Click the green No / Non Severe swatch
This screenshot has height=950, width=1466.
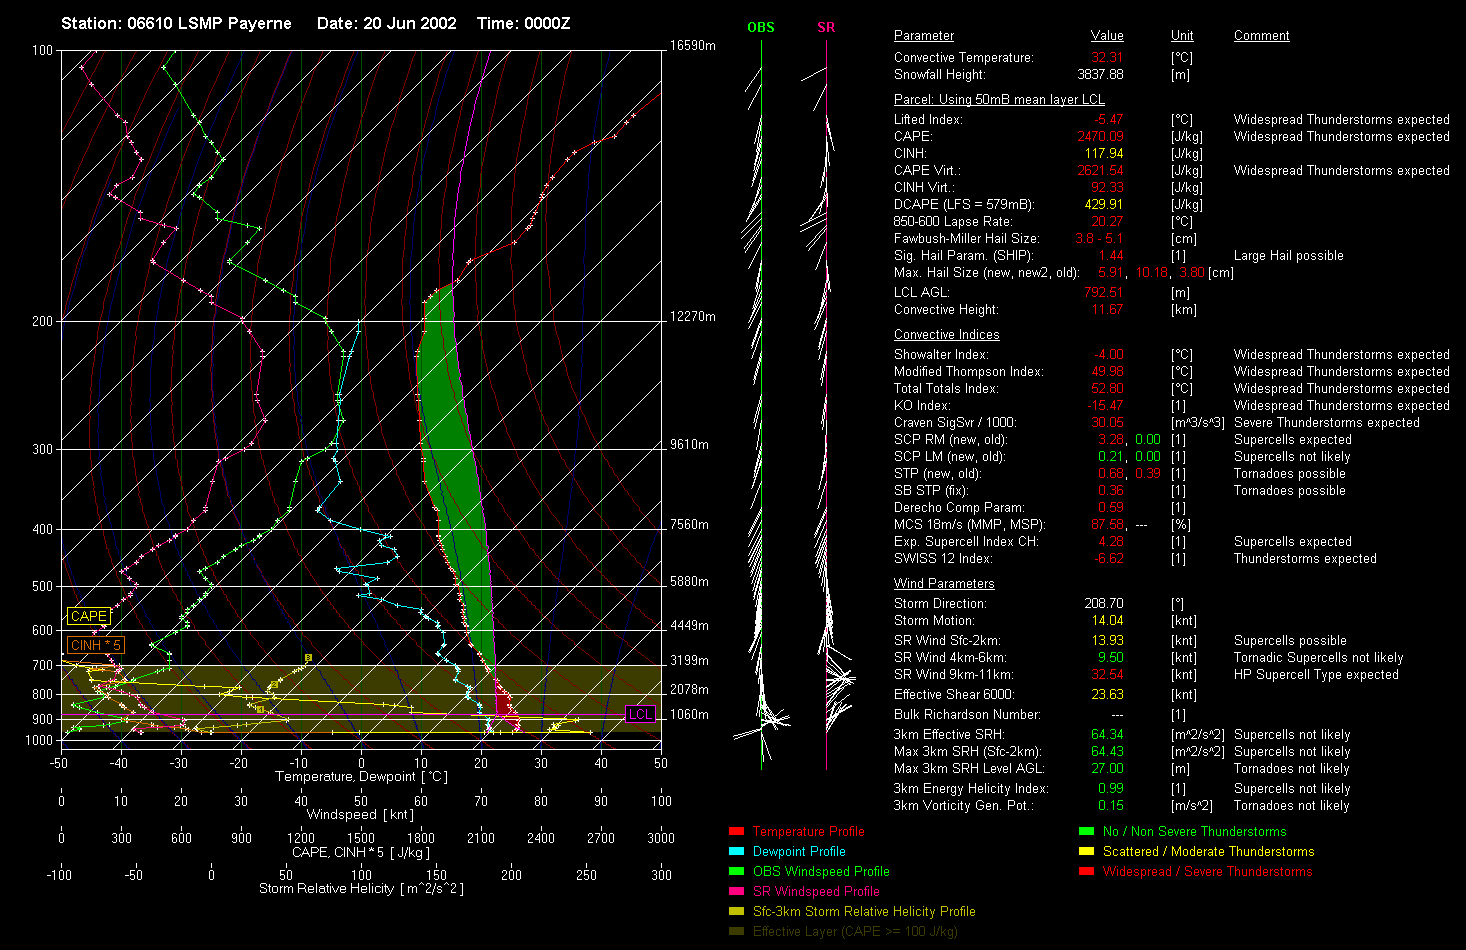(1086, 831)
